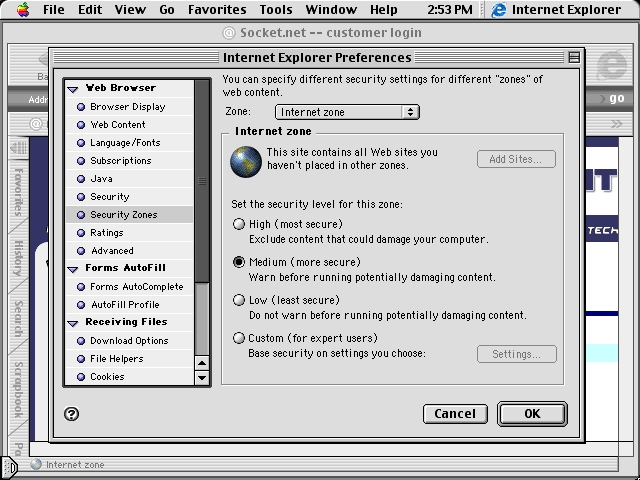
Task: Click the bullet icon beside Ratings
Action: (x=81, y=233)
